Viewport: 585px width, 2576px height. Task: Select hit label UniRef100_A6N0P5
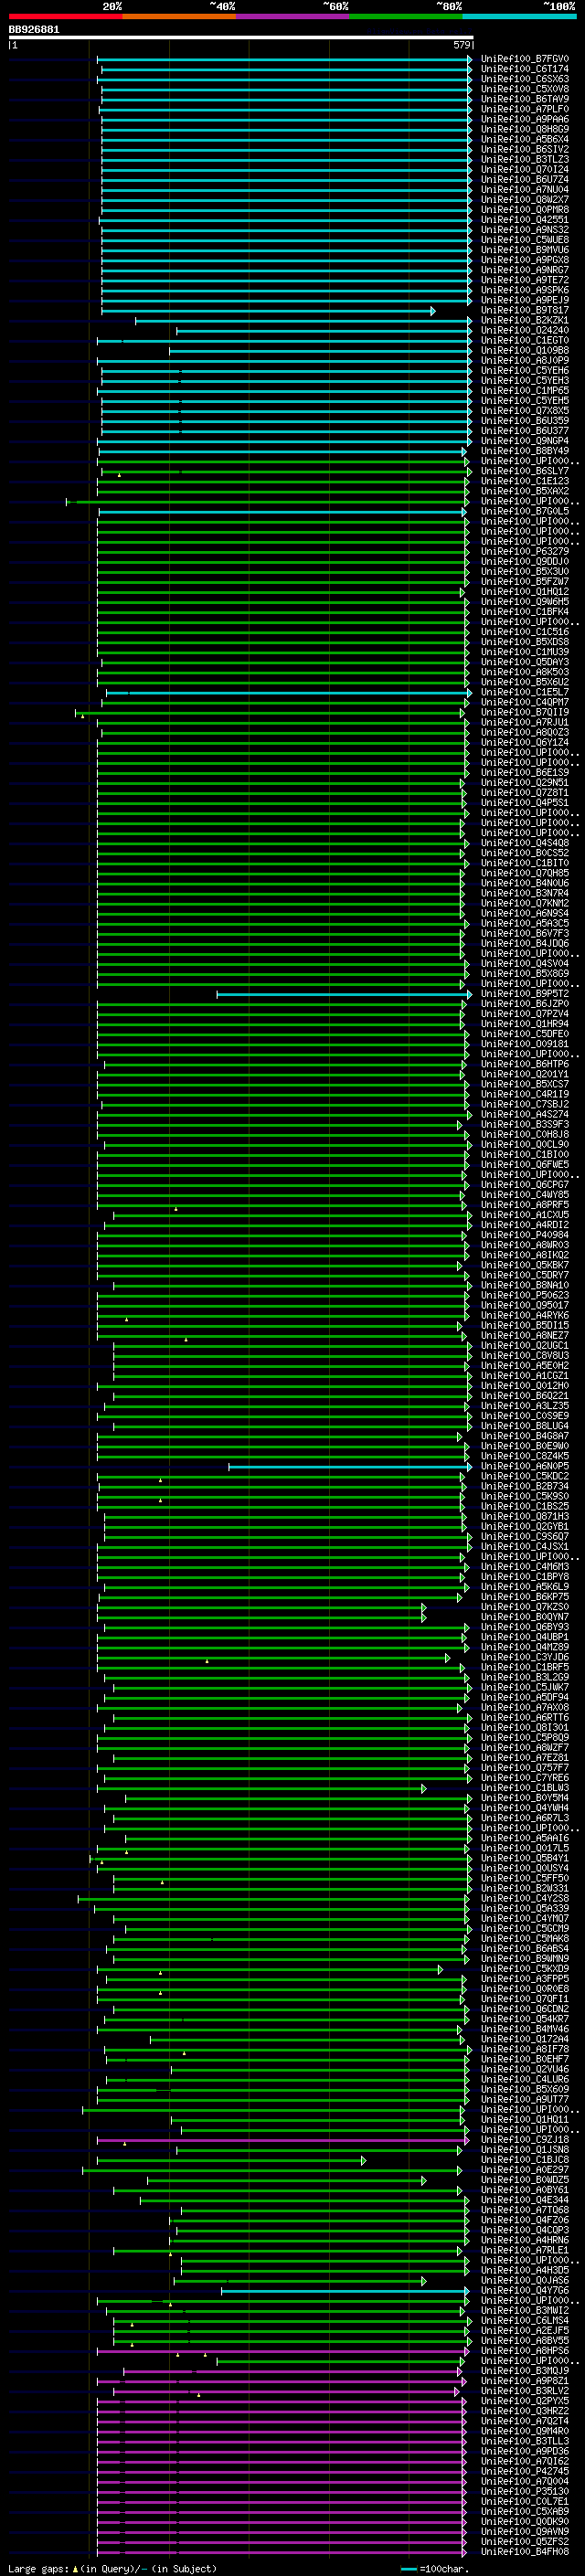(525, 1467)
